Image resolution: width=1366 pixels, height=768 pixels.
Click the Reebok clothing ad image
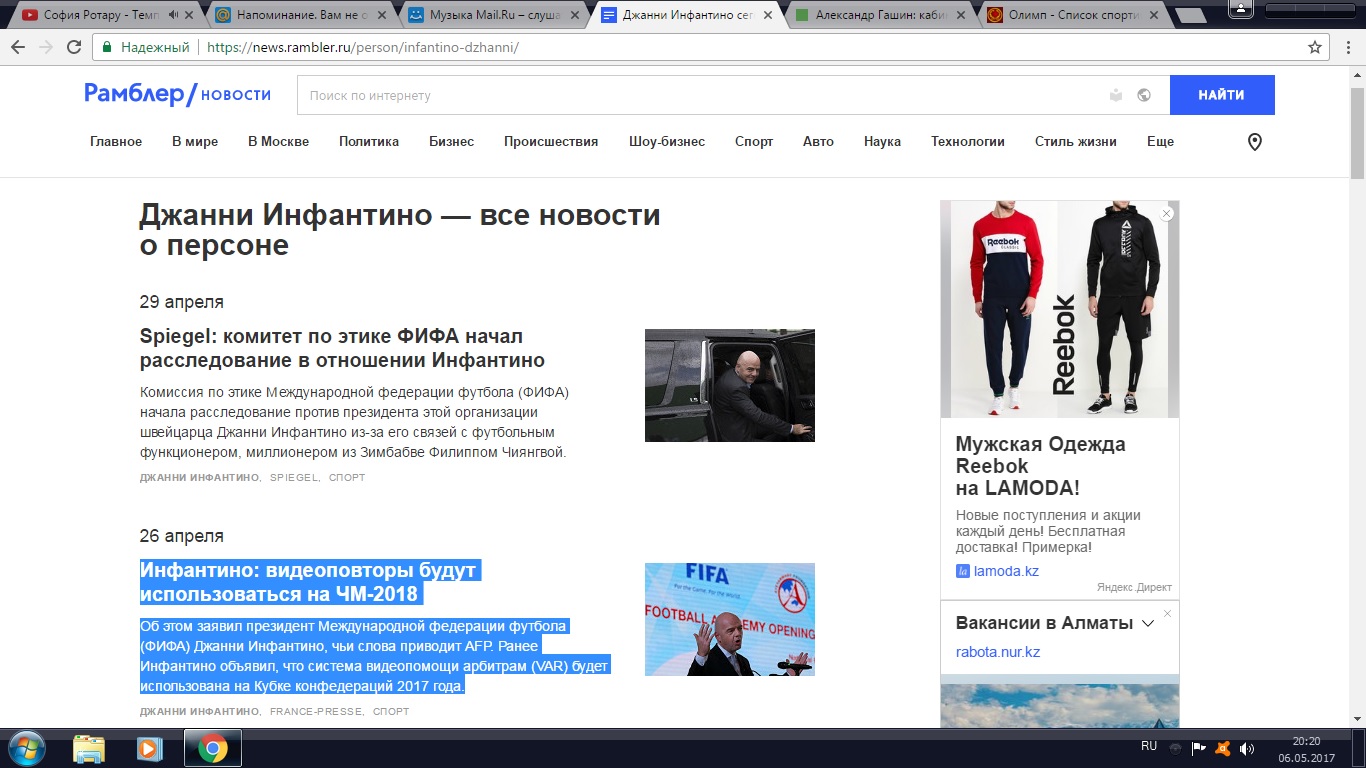pyautogui.click(x=1060, y=309)
